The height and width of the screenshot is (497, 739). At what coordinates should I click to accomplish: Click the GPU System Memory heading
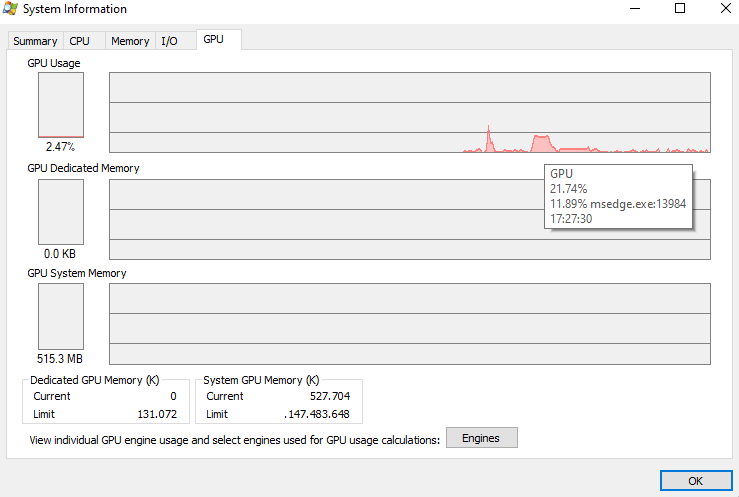(x=77, y=273)
